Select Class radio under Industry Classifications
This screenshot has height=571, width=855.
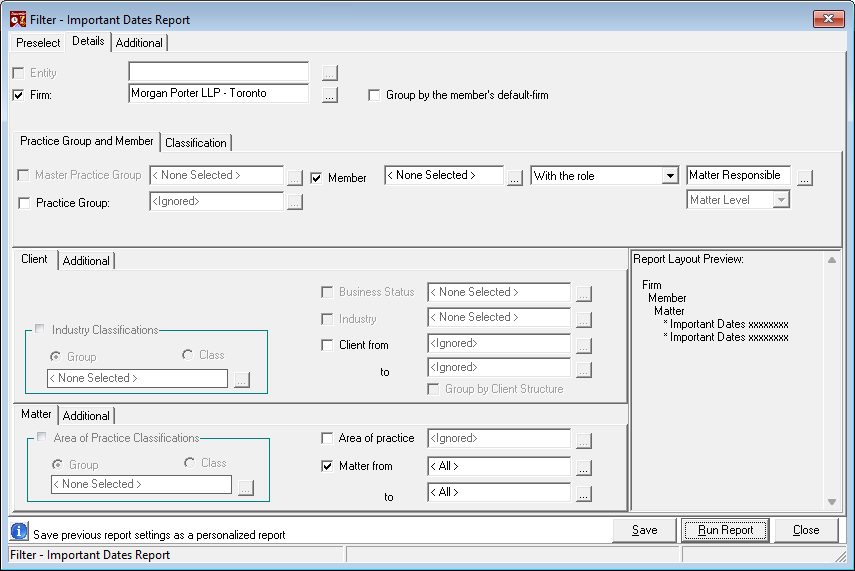click(x=188, y=355)
